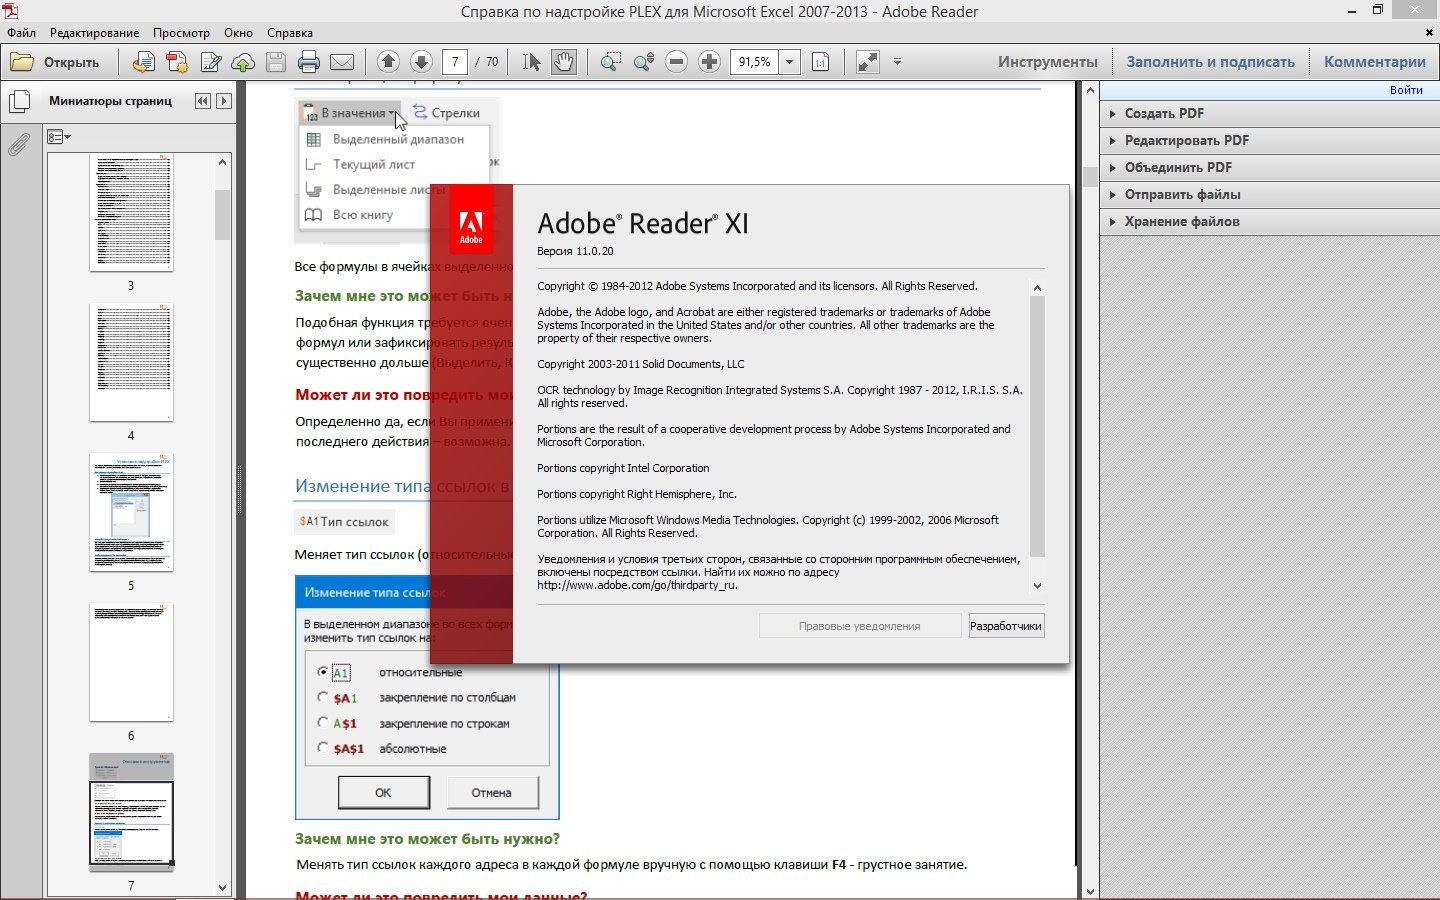
Task: Select закрепление по строкам radio option
Action: click(323, 722)
